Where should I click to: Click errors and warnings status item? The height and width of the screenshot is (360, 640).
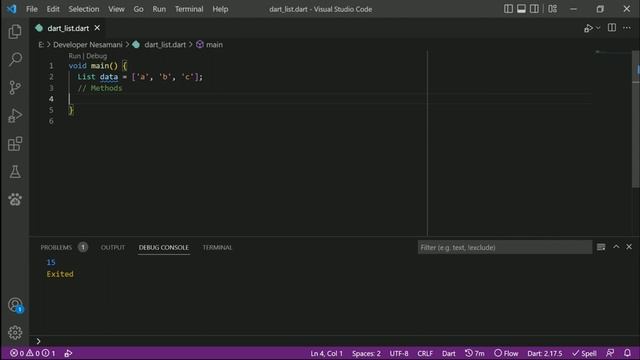click(x=32, y=353)
